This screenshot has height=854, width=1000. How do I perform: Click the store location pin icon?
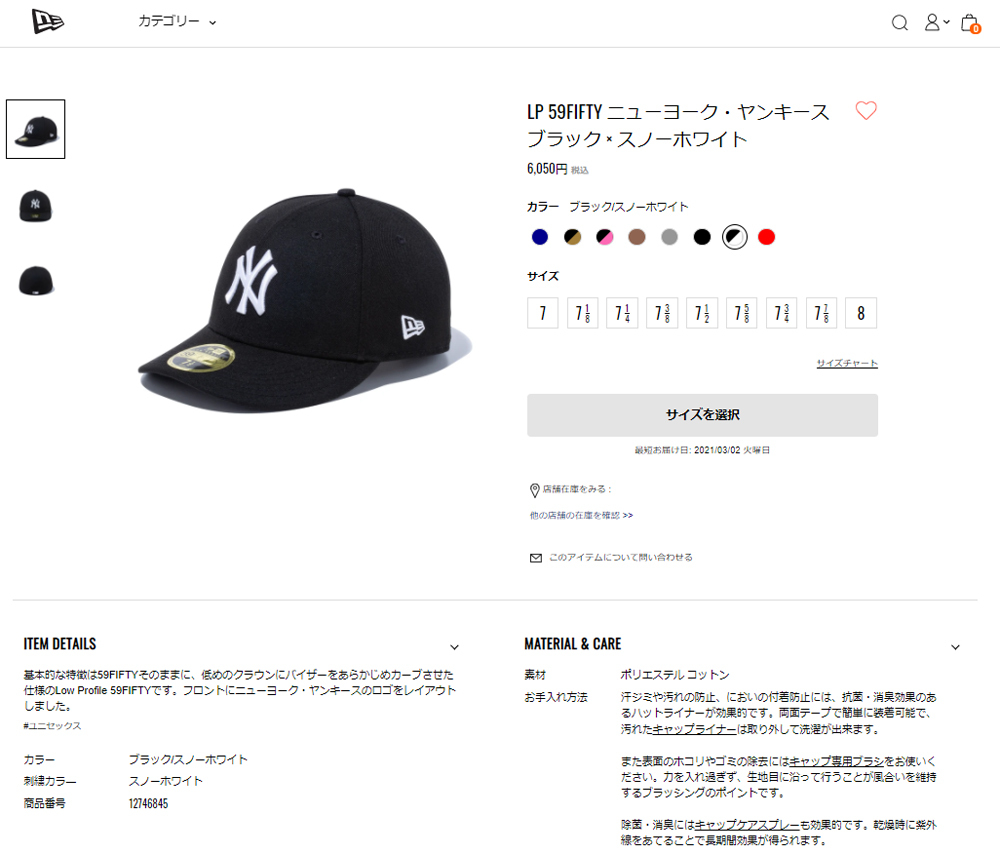534,490
